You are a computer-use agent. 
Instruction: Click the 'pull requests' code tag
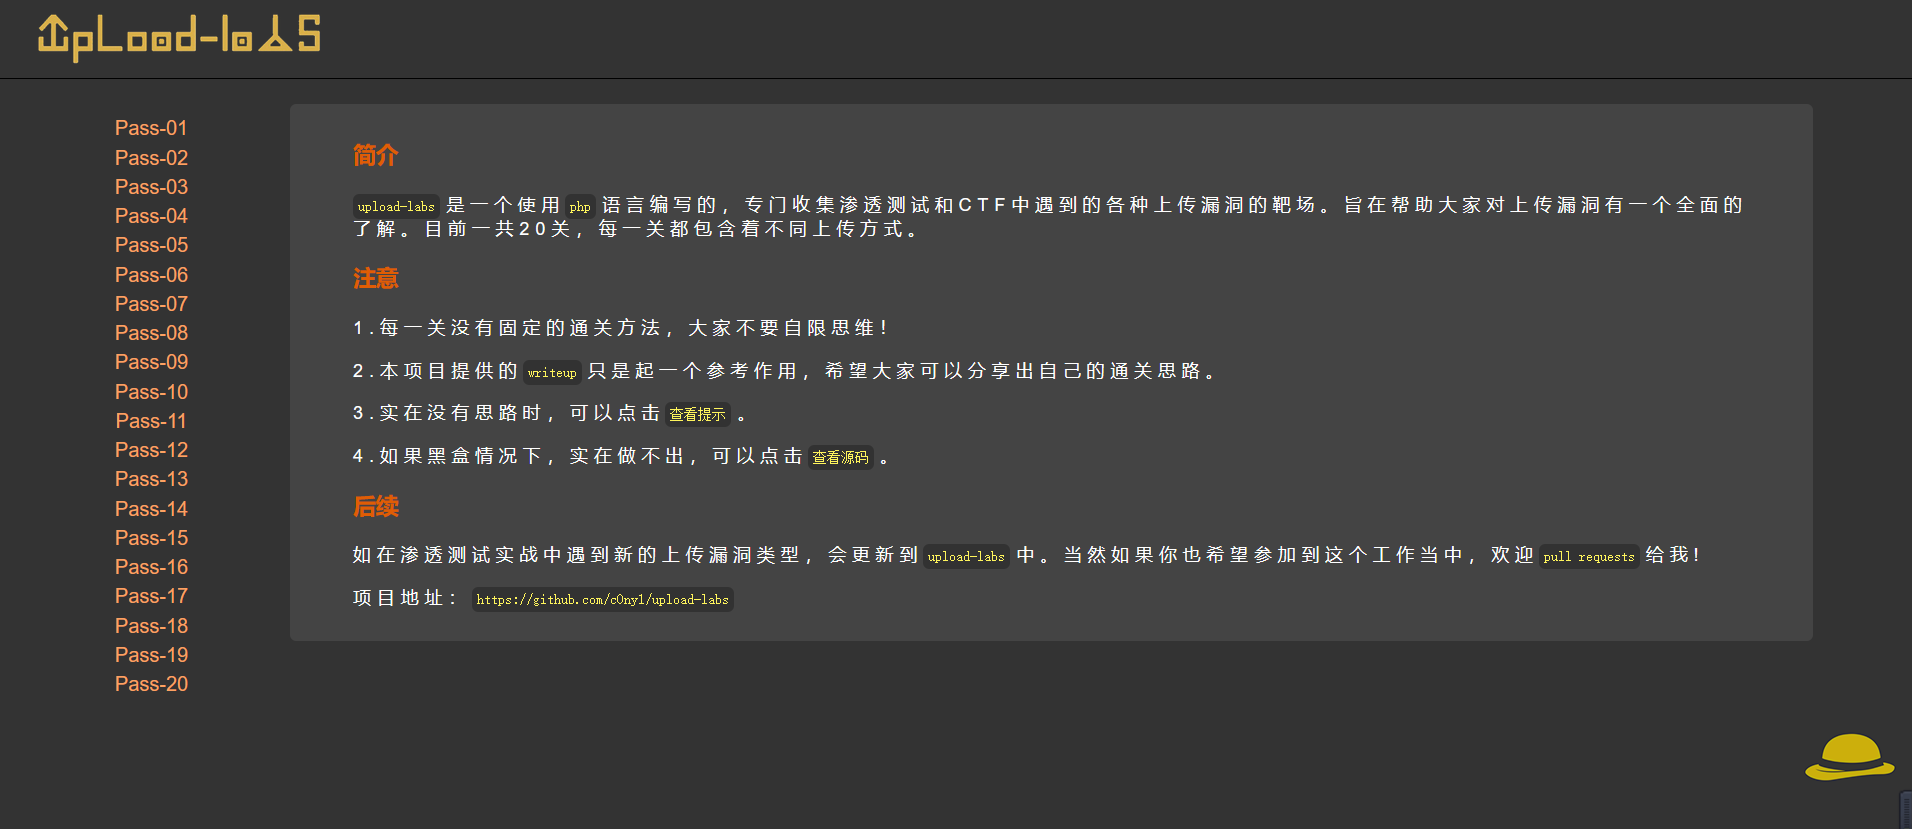tap(1589, 557)
